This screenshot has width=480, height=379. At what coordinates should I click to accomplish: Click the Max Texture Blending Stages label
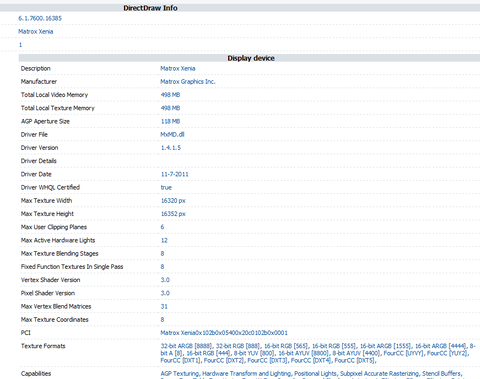[60, 253]
